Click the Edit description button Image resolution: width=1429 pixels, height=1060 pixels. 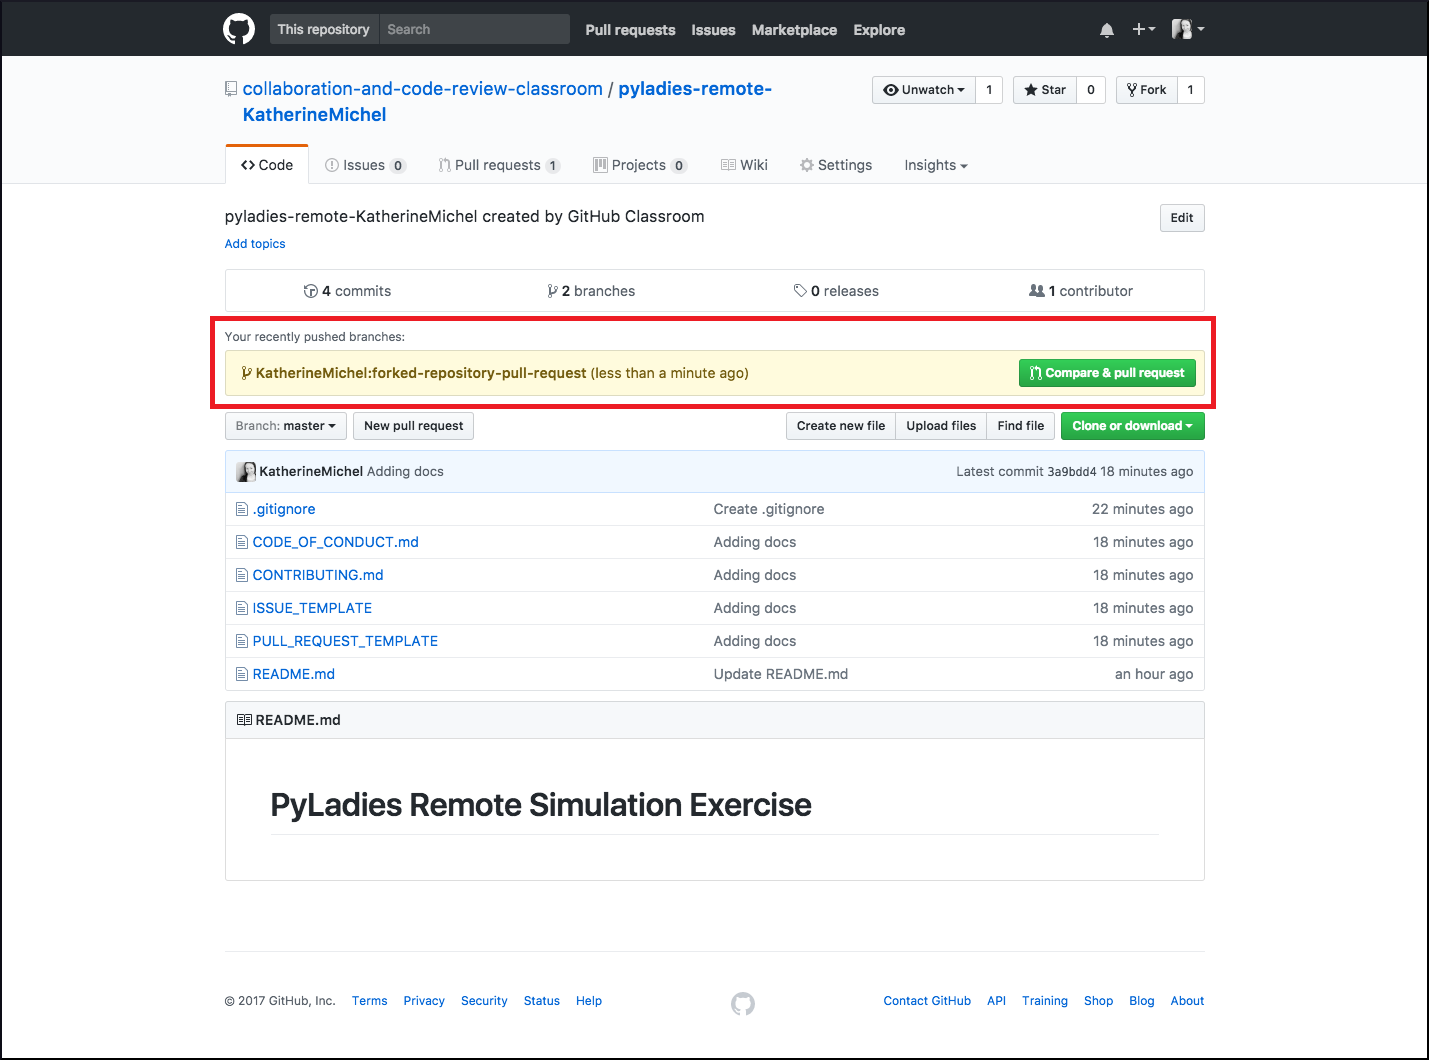tap(1182, 218)
